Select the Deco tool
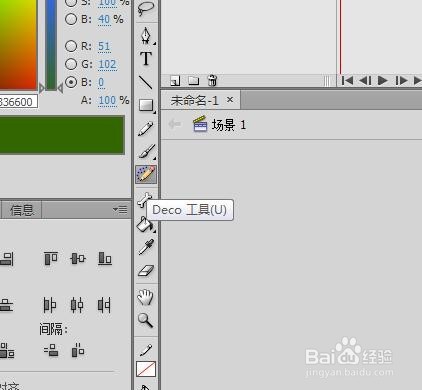The height and width of the screenshot is (390, 422). coord(146,174)
